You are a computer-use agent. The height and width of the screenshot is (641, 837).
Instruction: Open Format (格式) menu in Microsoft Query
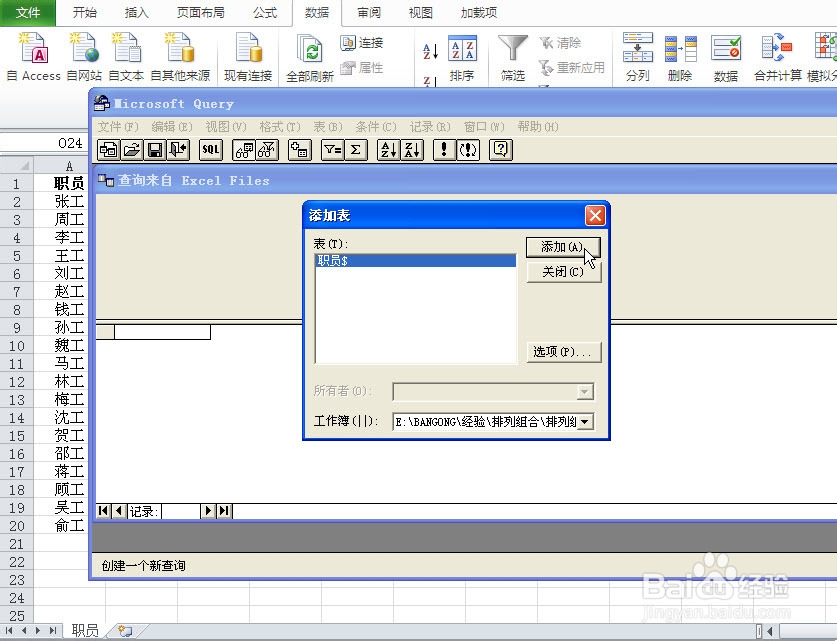coord(280,127)
